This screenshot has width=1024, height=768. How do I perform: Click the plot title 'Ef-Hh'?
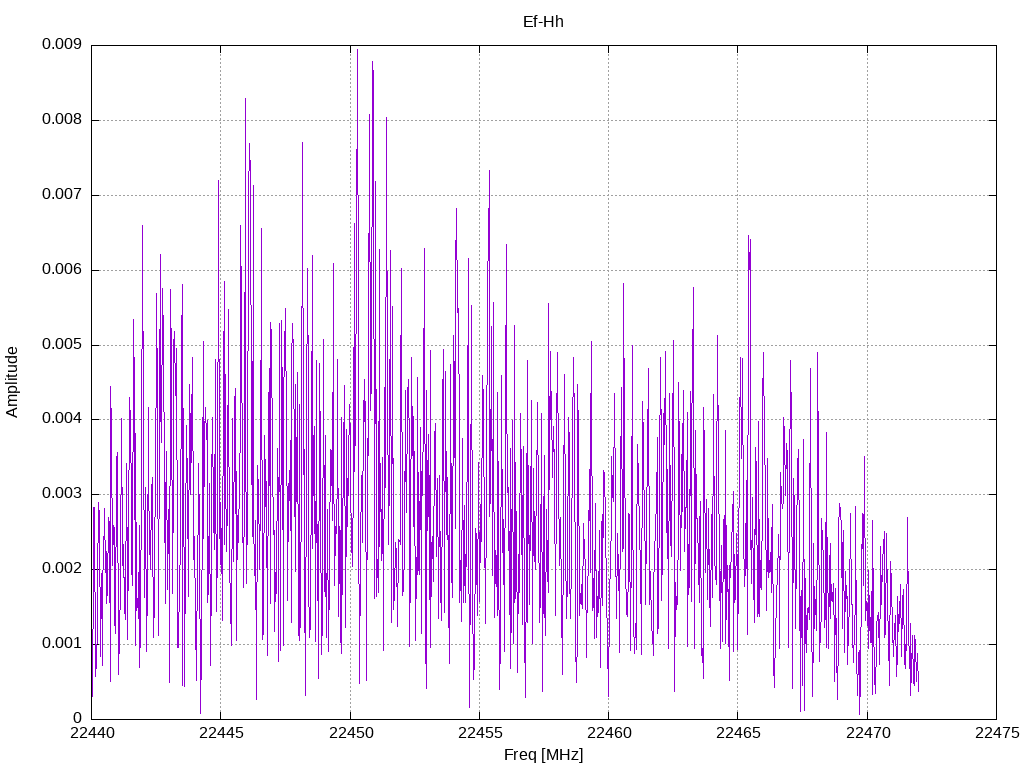coord(543,22)
